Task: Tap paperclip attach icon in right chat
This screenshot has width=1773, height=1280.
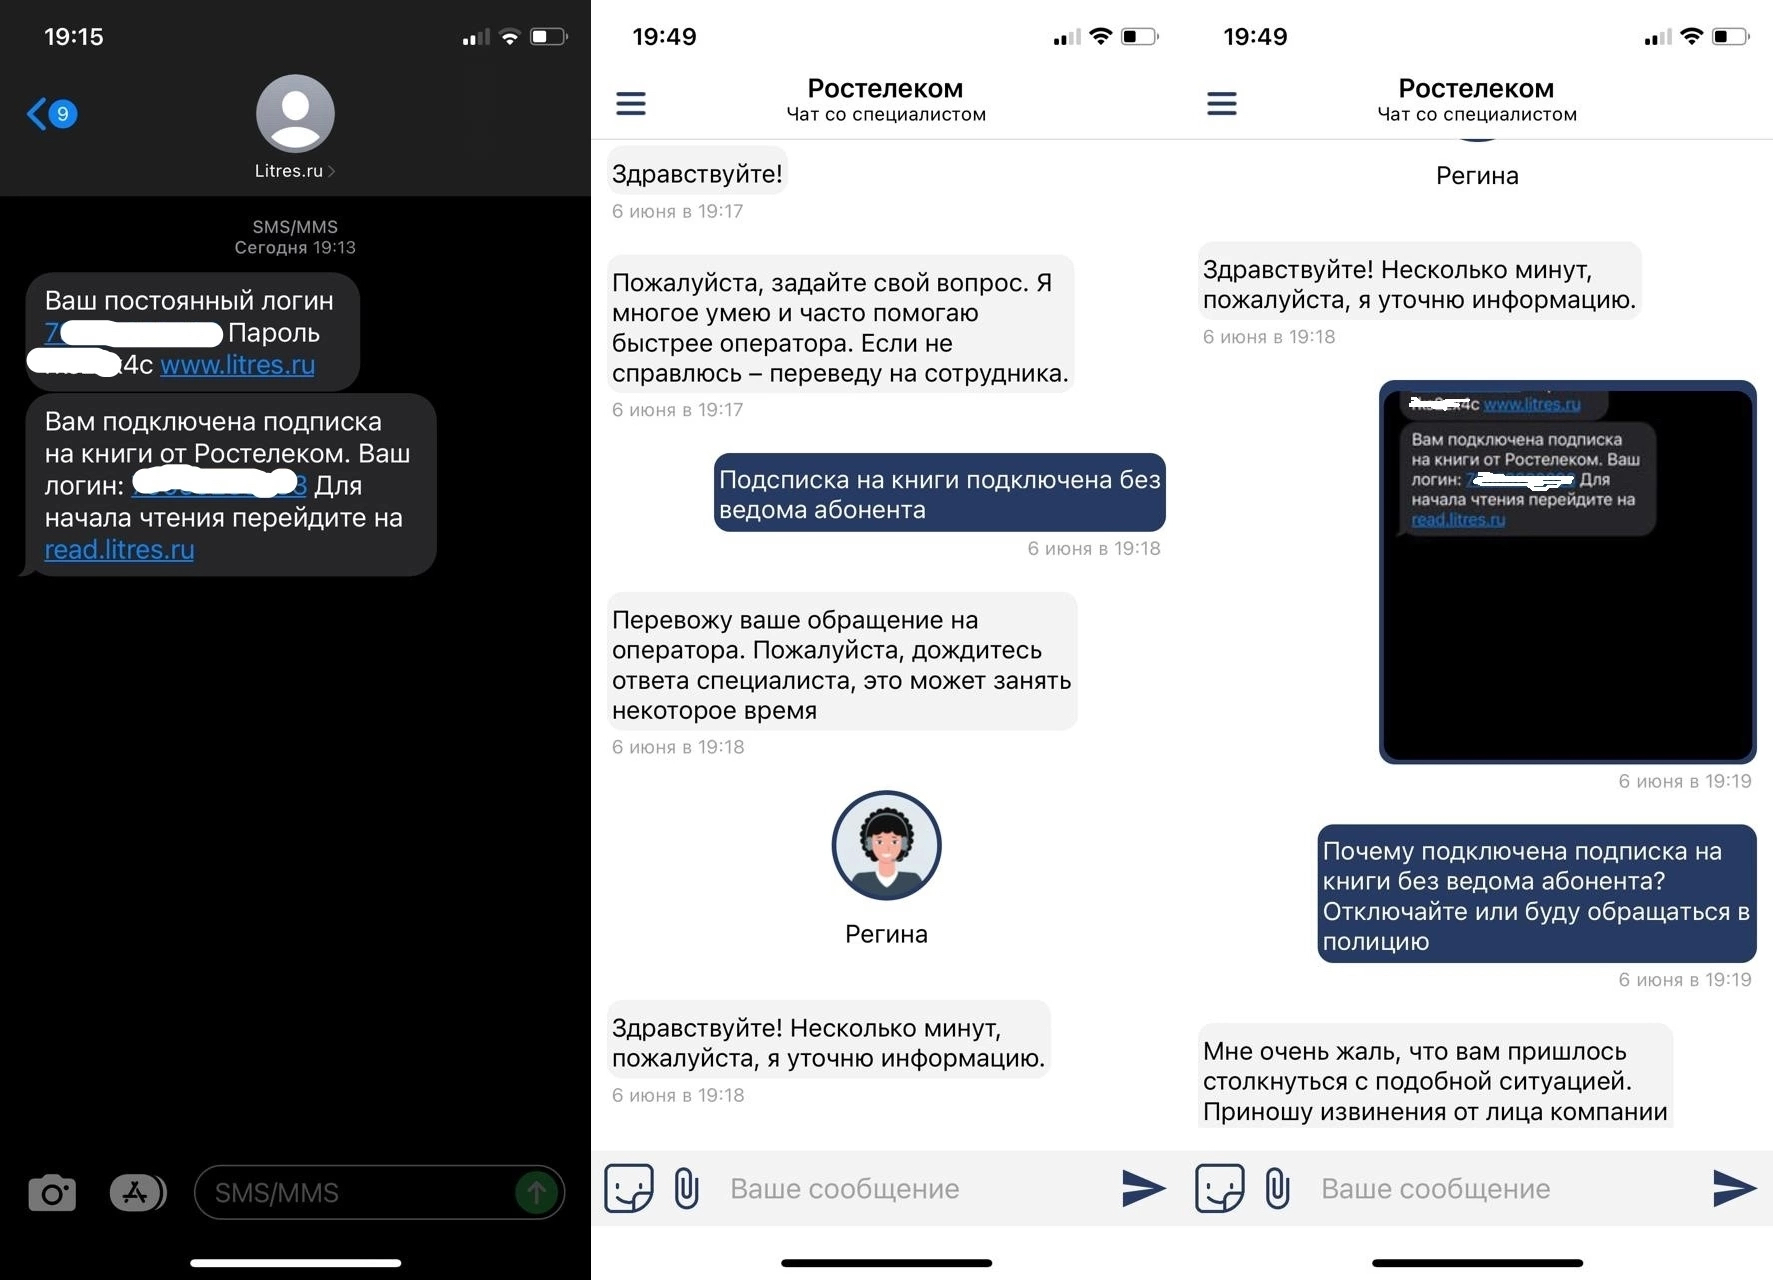Action: tap(1277, 1189)
